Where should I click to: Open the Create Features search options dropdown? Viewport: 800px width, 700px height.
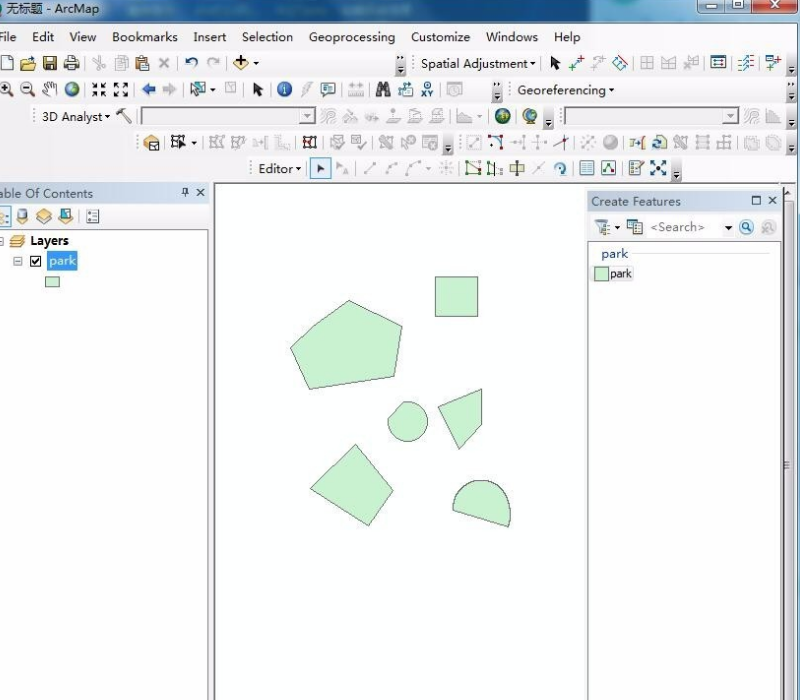728,228
